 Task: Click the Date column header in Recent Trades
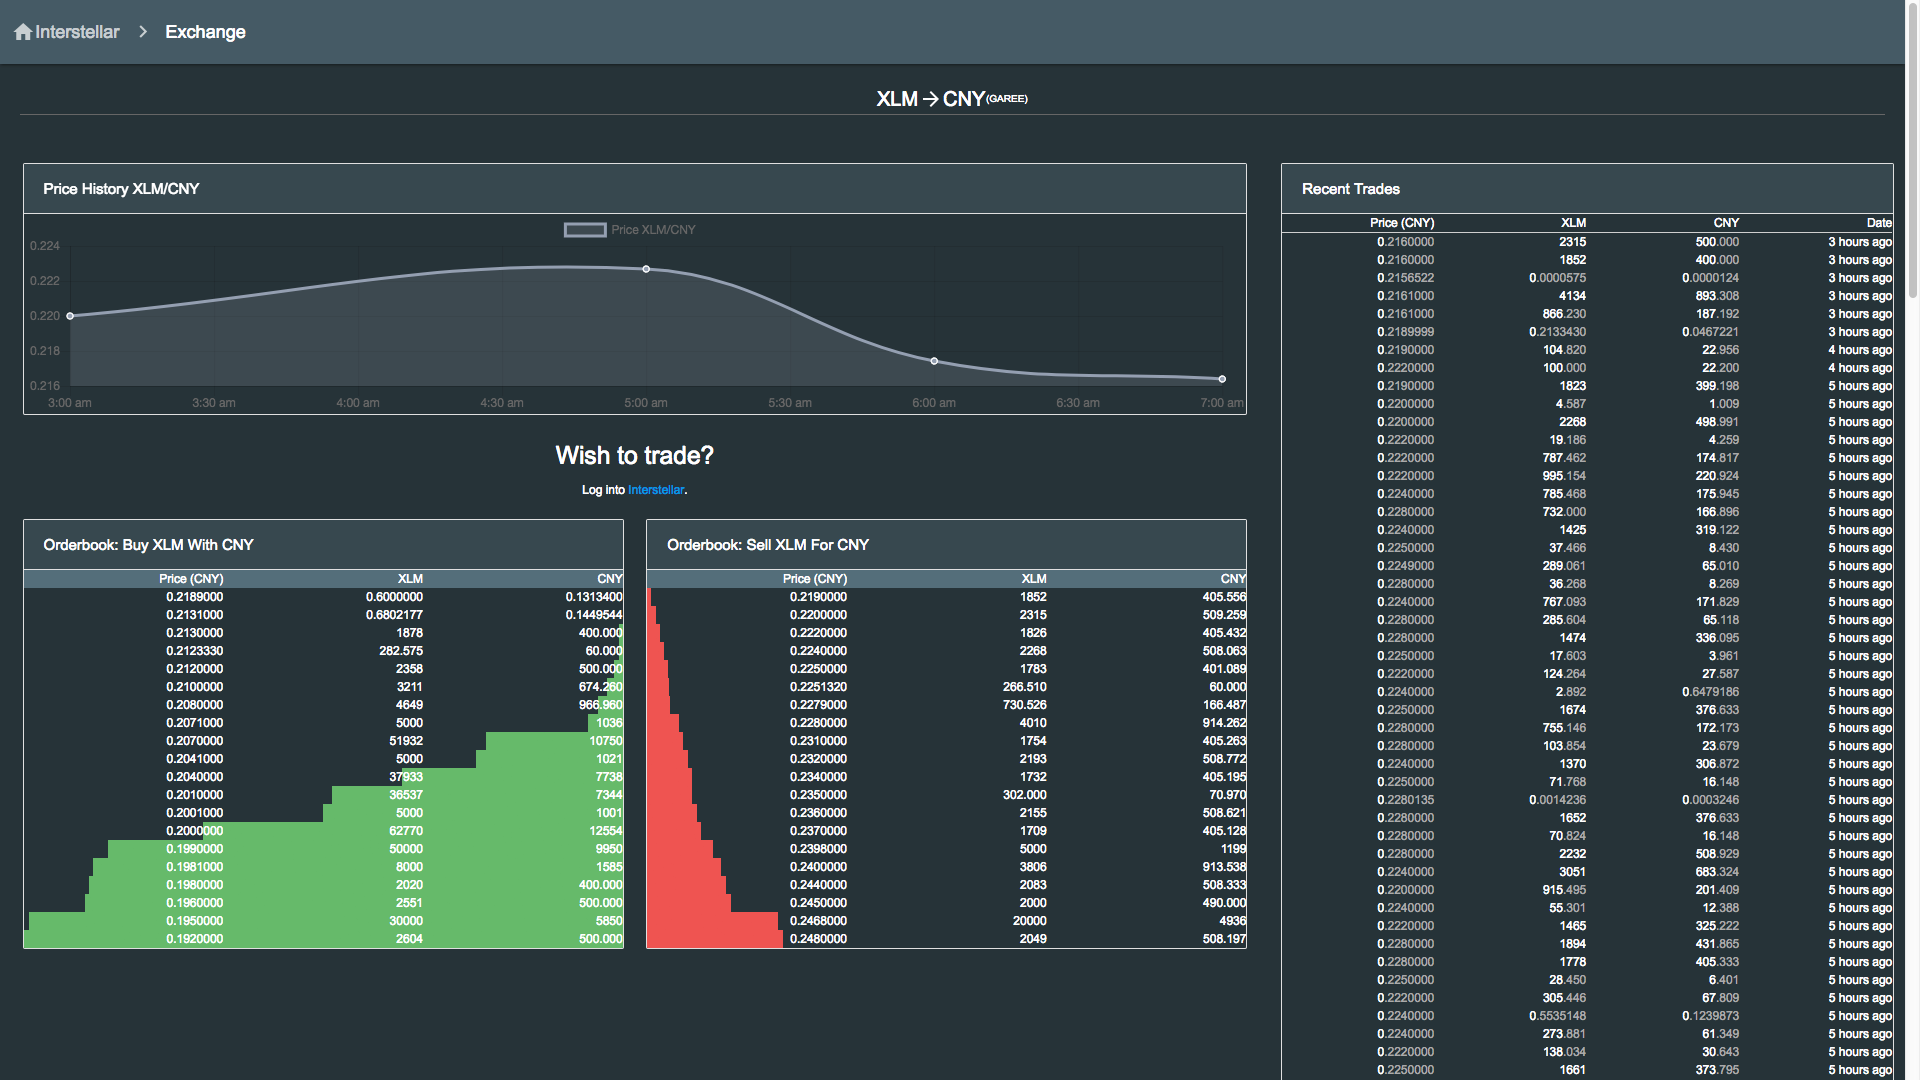pyautogui.click(x=1879, y=223)
